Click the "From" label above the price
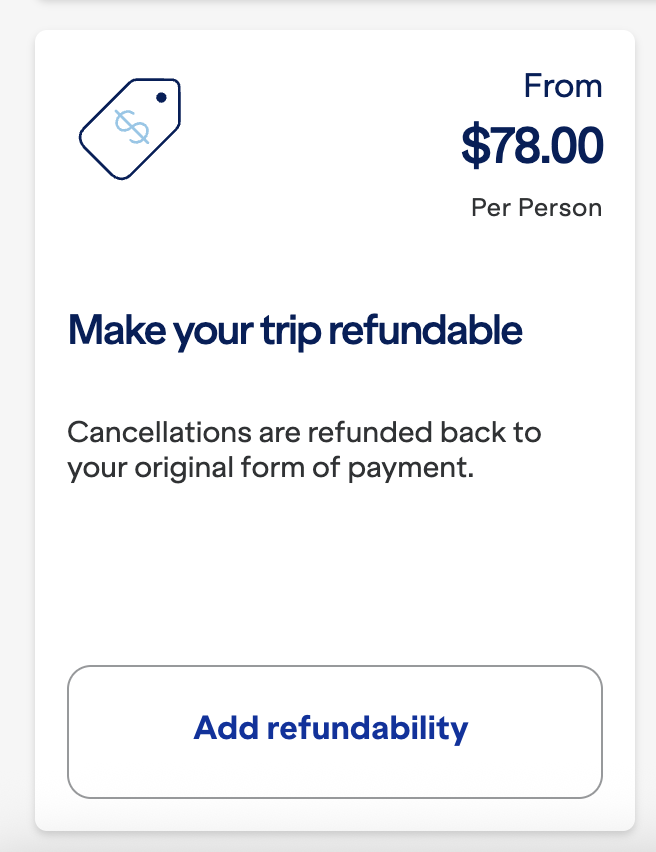The image size is (656, 852). coord(562,86)
